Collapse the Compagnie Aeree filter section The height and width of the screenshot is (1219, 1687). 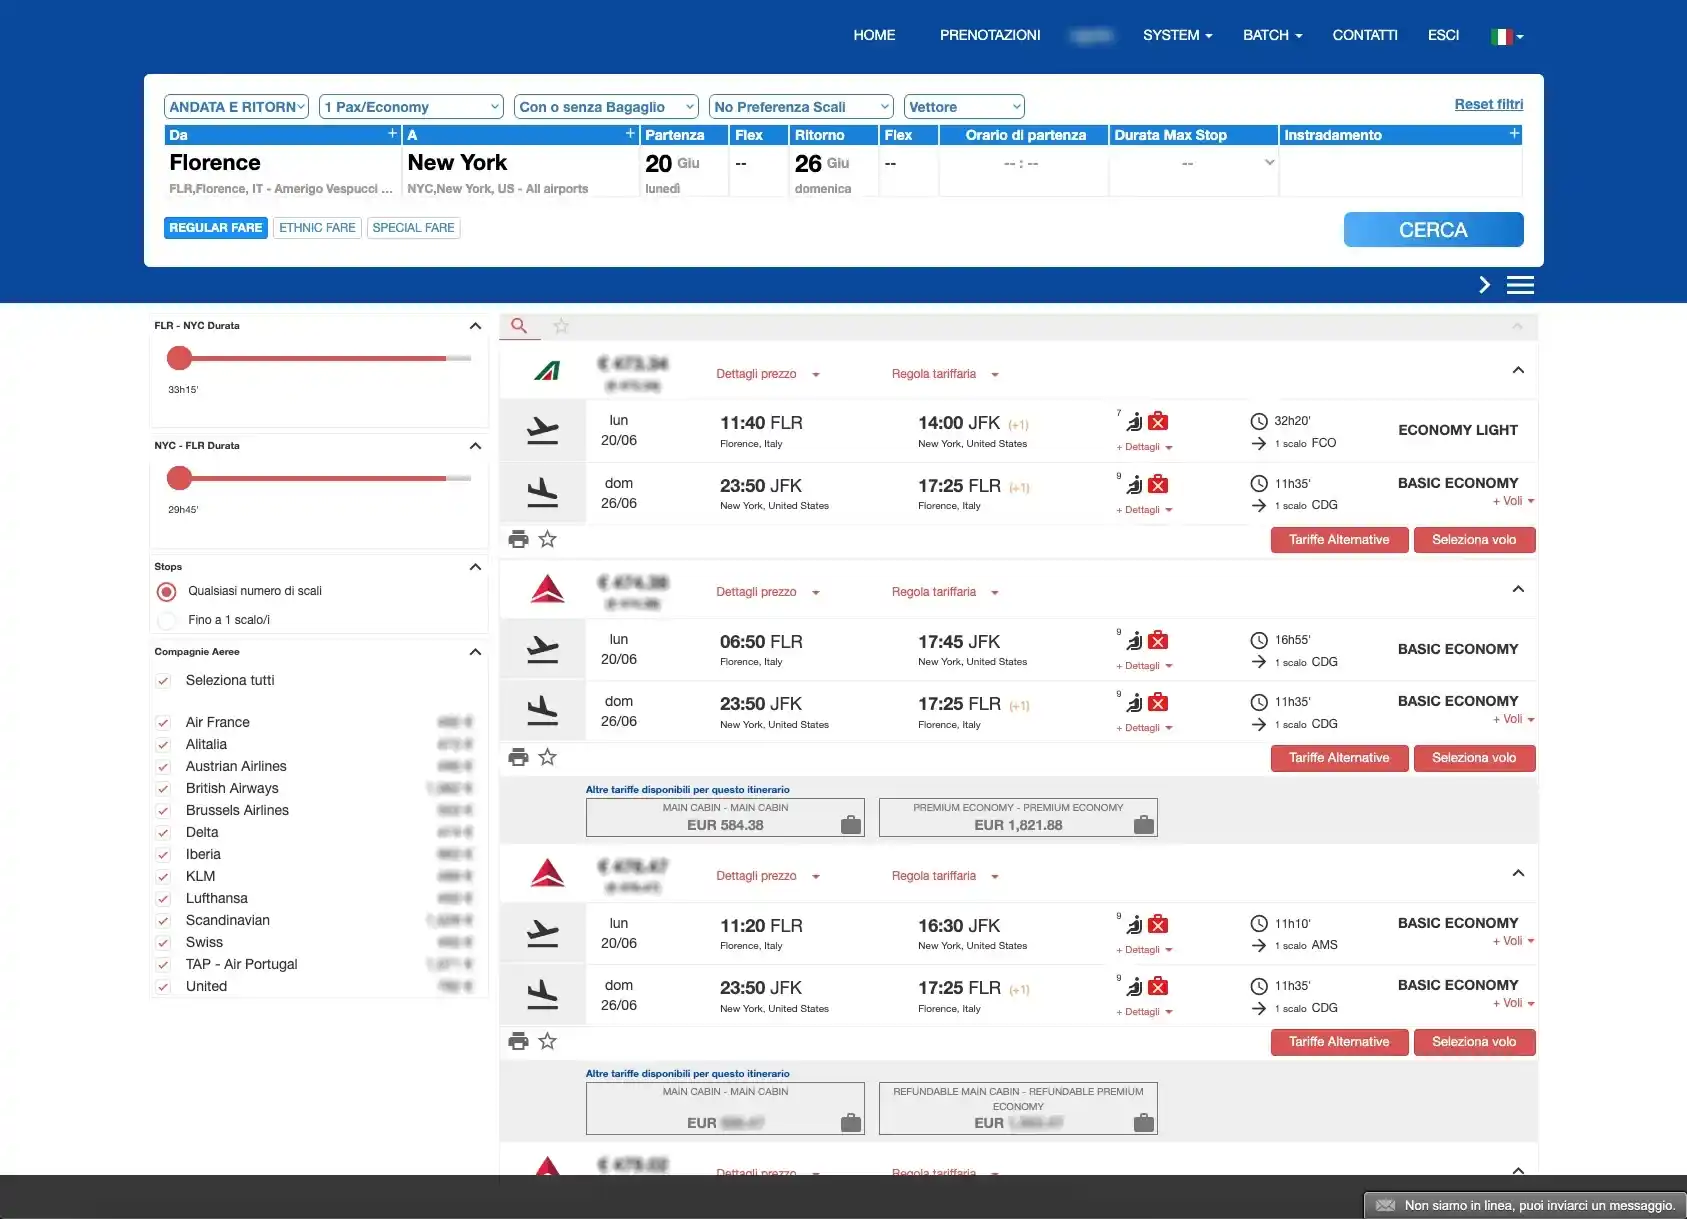[475, 652]
